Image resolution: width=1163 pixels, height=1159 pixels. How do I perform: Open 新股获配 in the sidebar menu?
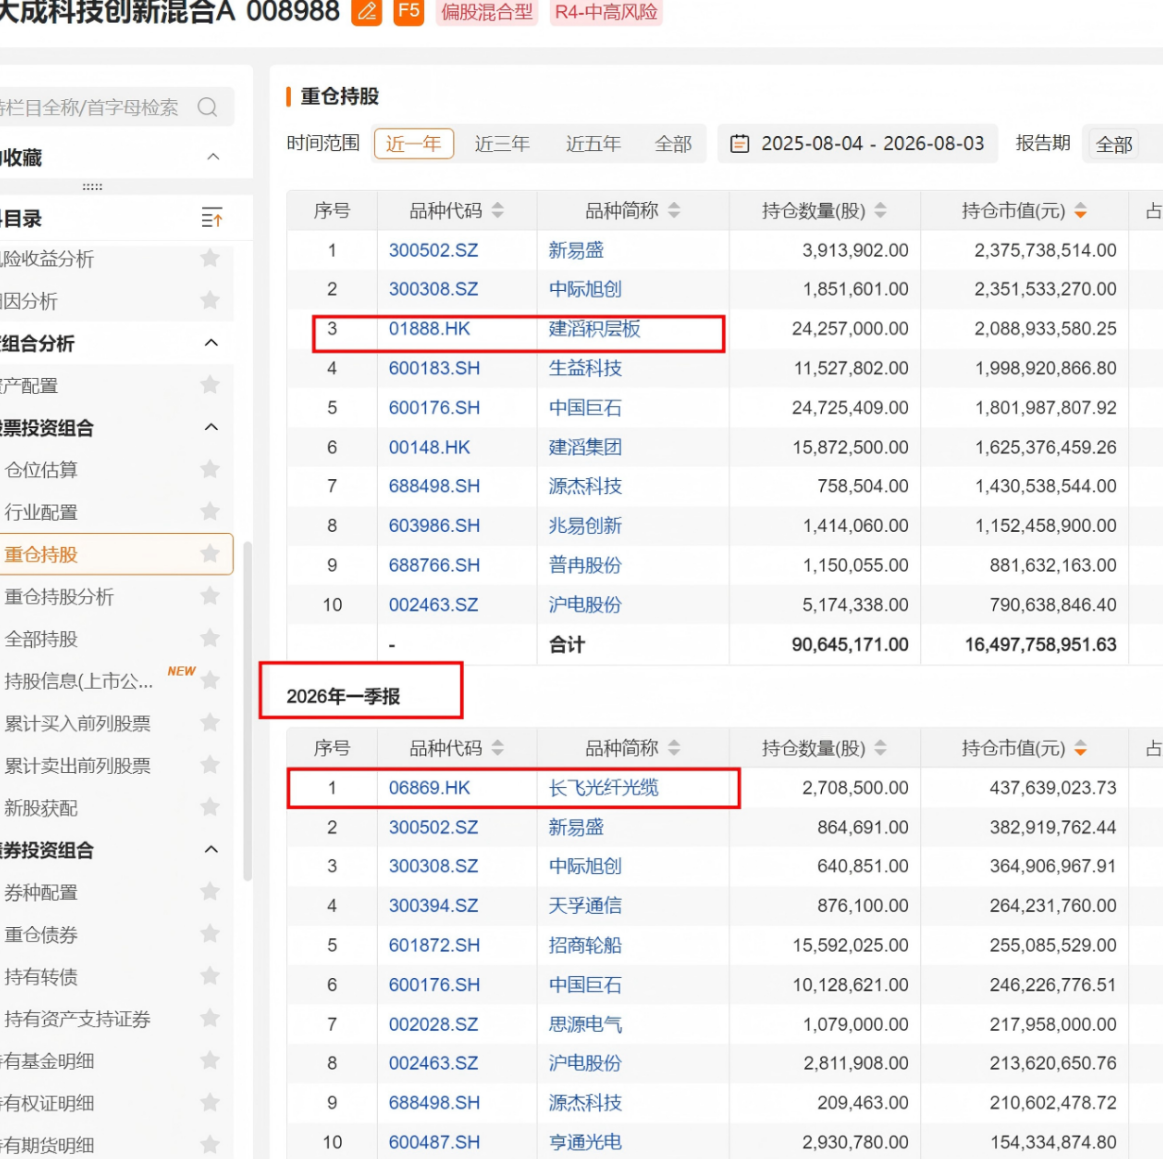(x=41, y=808)
